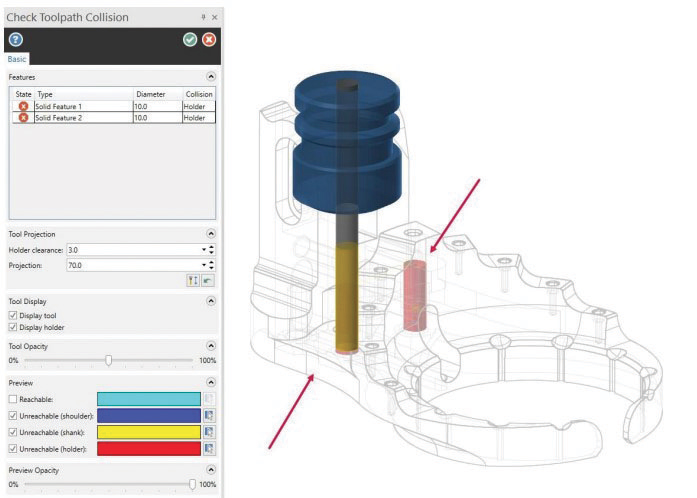Uncheck the Display tool checkbox

coord(13,315)
